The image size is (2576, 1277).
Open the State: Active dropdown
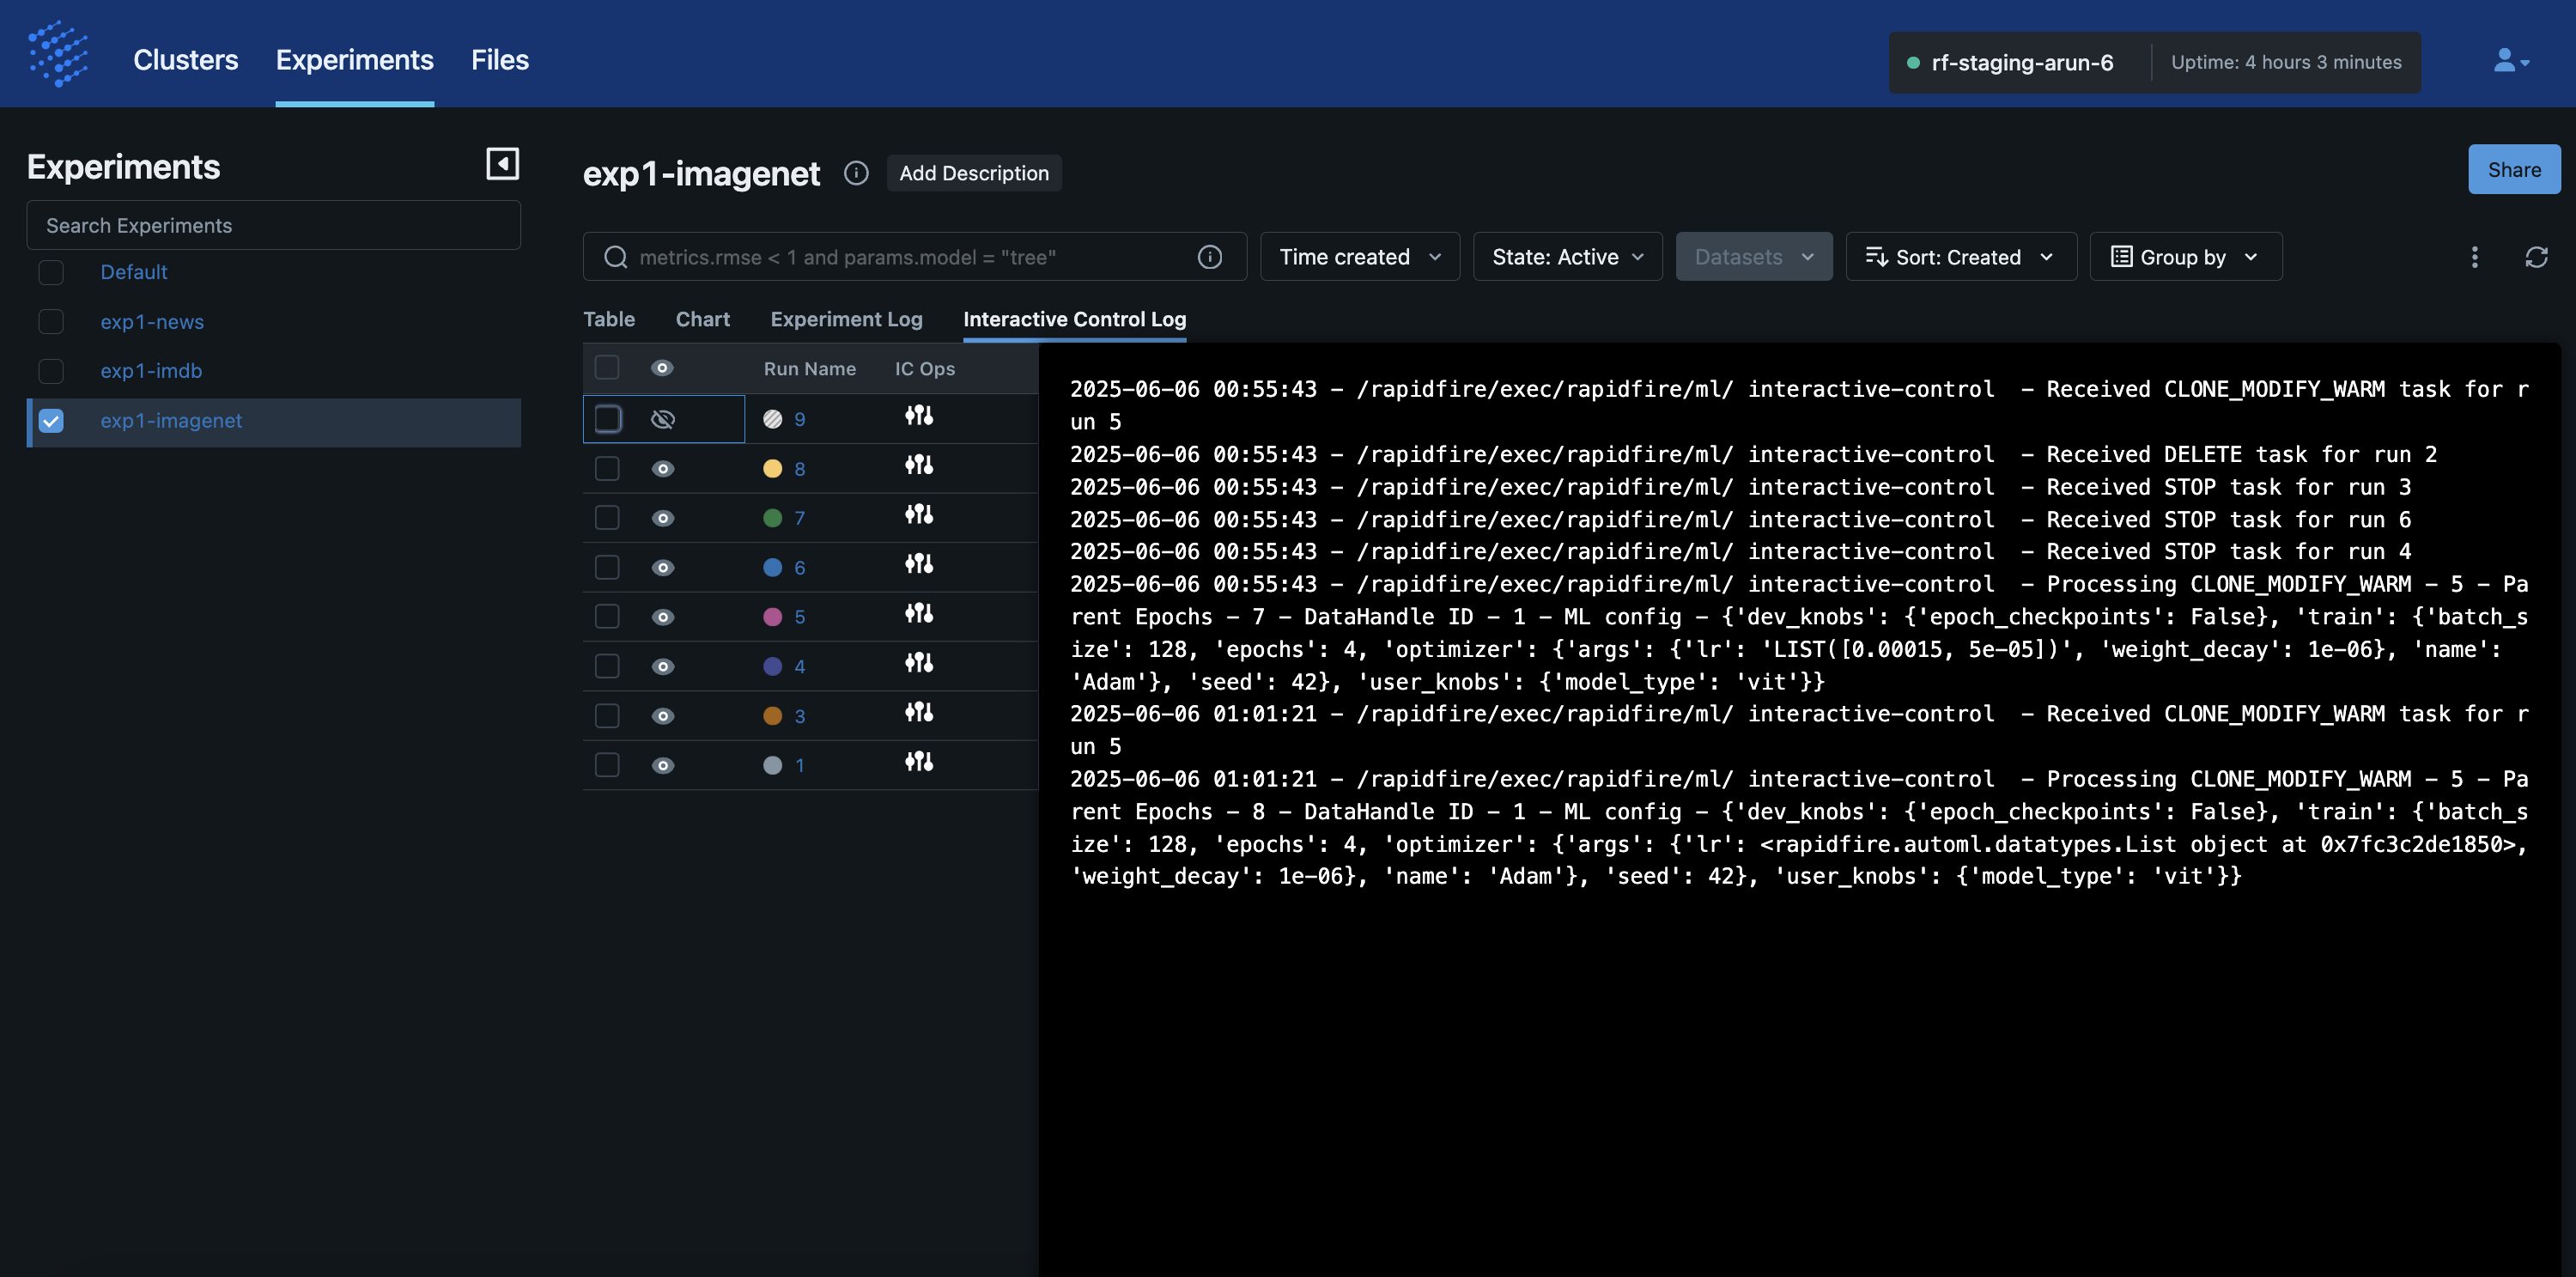(1567, 257)
